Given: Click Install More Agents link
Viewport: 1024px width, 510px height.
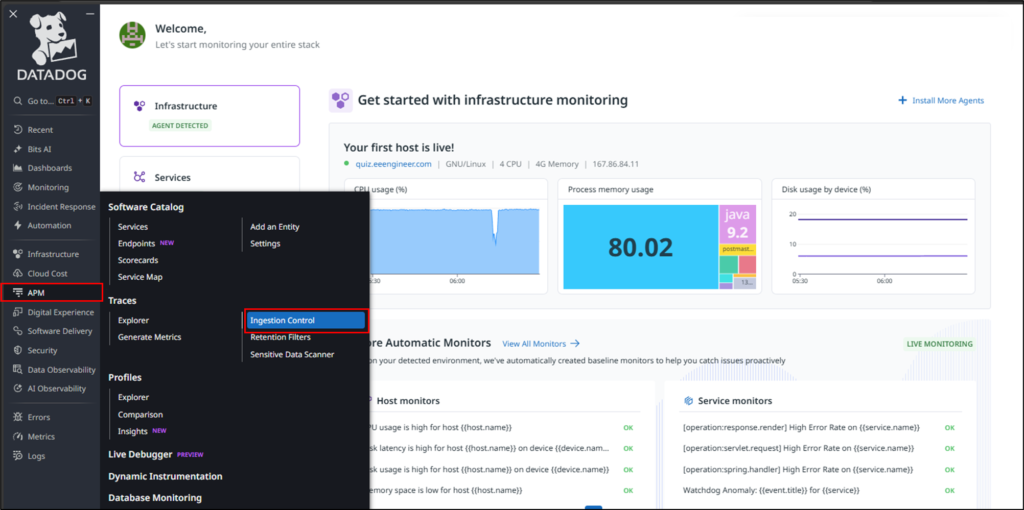Looking at the screenshot, I should [x=941, y=101].
